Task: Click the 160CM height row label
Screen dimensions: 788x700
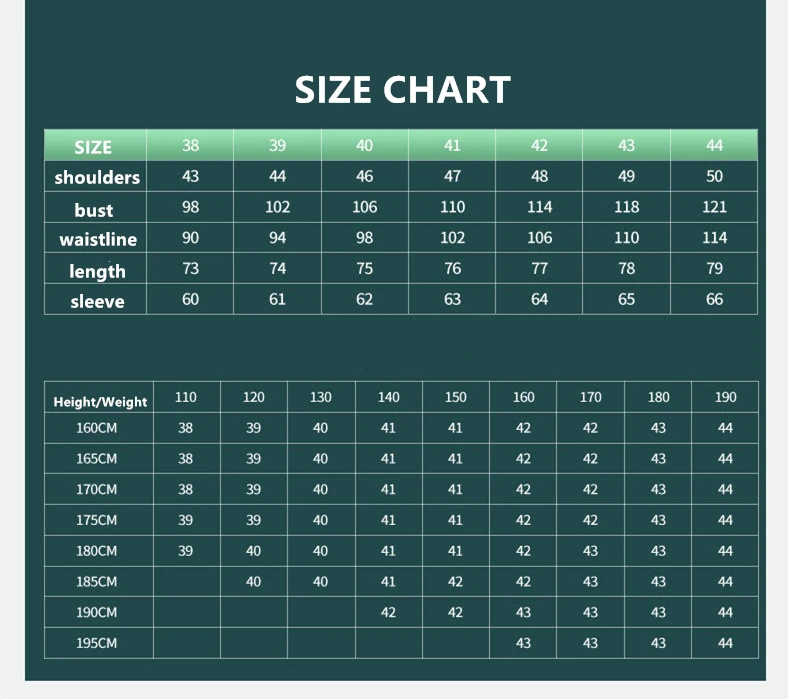Action: pyautogui.click(x=97, y=428)
